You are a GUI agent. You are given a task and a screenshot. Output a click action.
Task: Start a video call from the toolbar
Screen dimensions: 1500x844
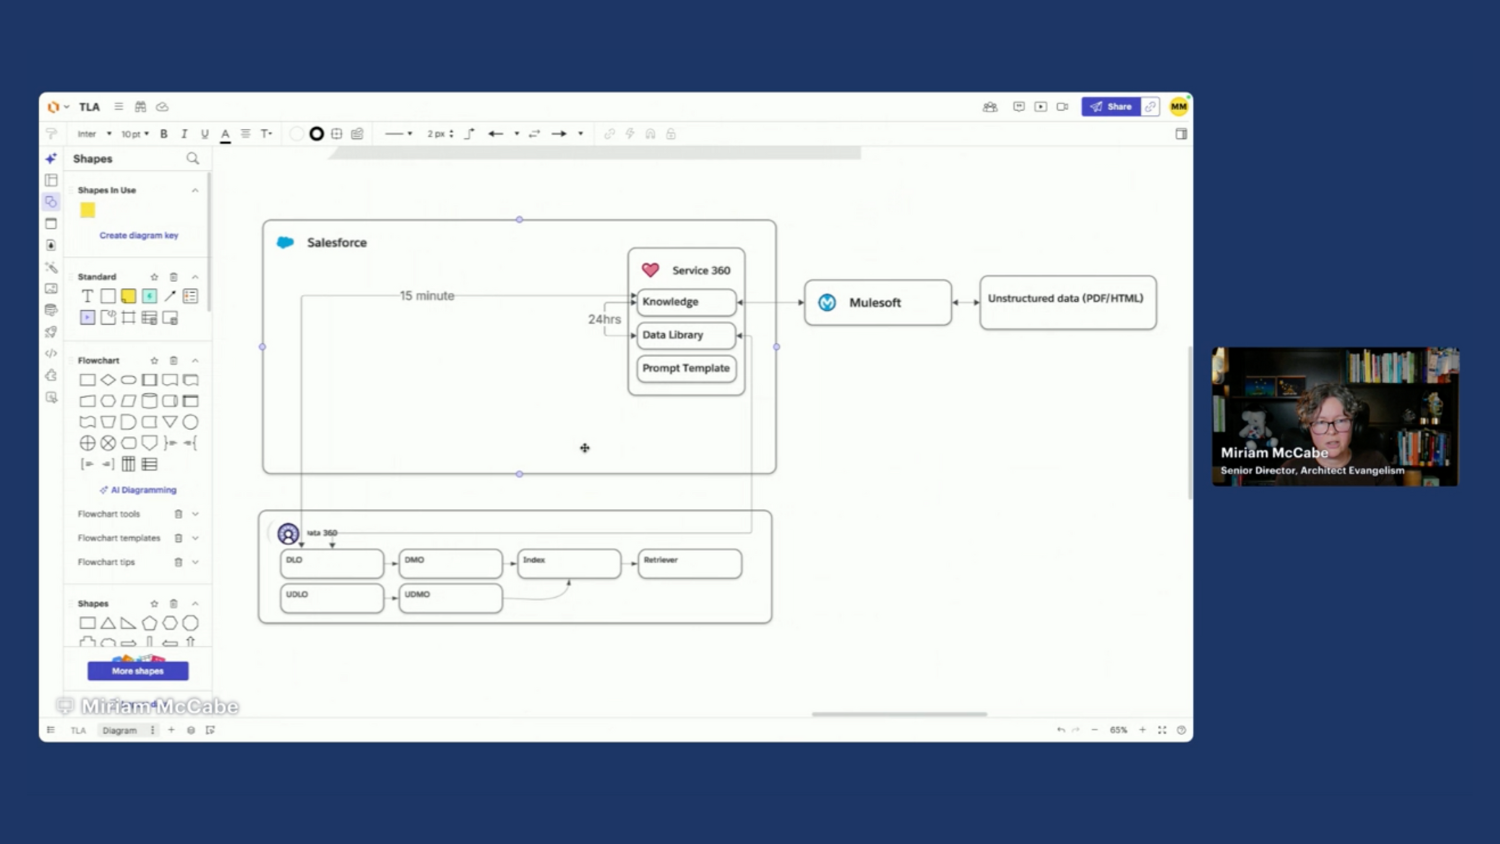click(x=1062, y=106)
